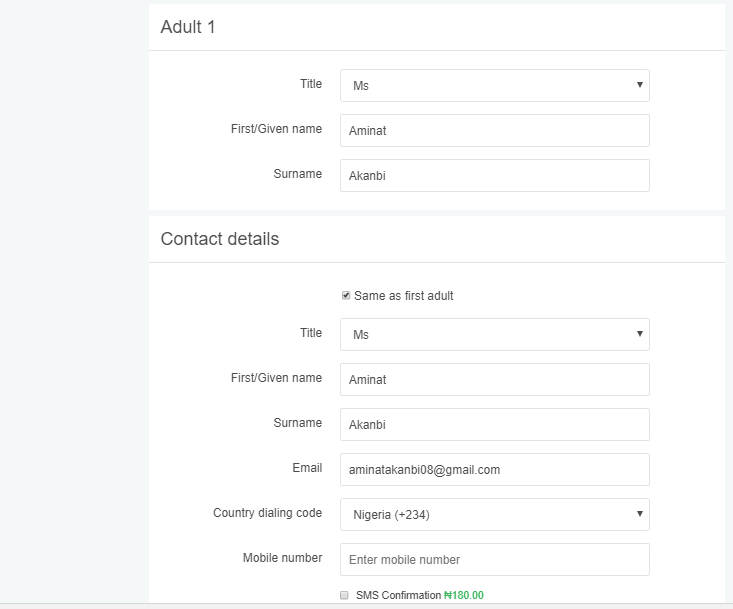Click the Contact details Title dropdown arrow
The height and width of the screenshot is (609, 733).
(x=640, y=334)
